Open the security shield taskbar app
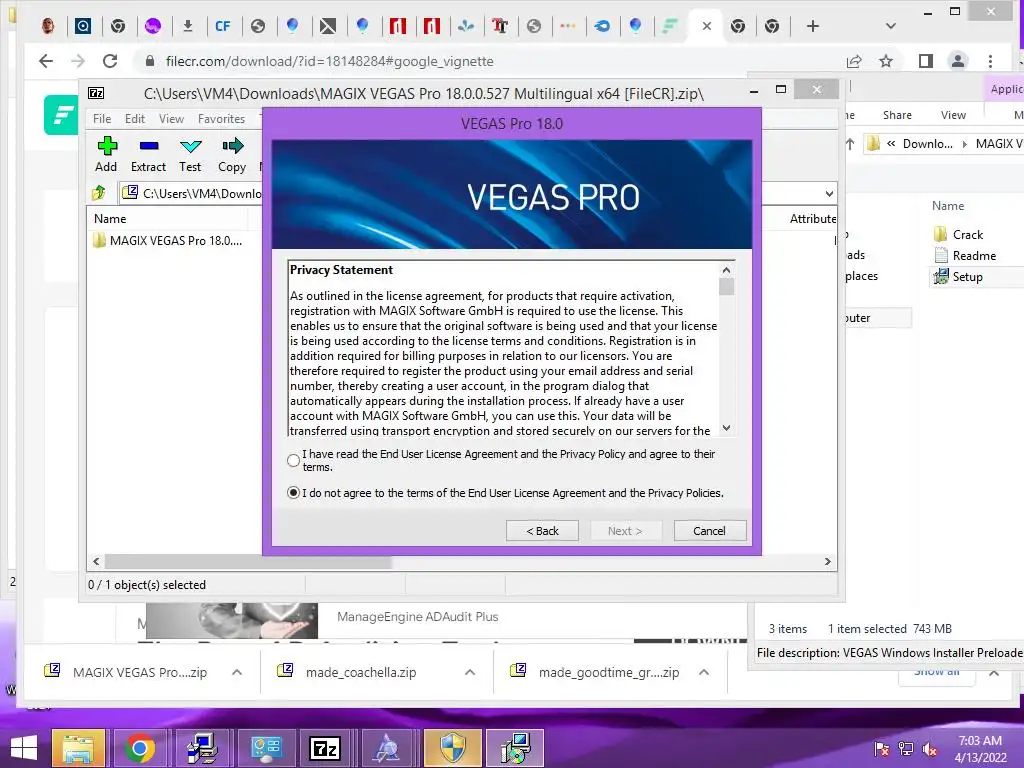The image size is (1024, 768). [452, 748]
